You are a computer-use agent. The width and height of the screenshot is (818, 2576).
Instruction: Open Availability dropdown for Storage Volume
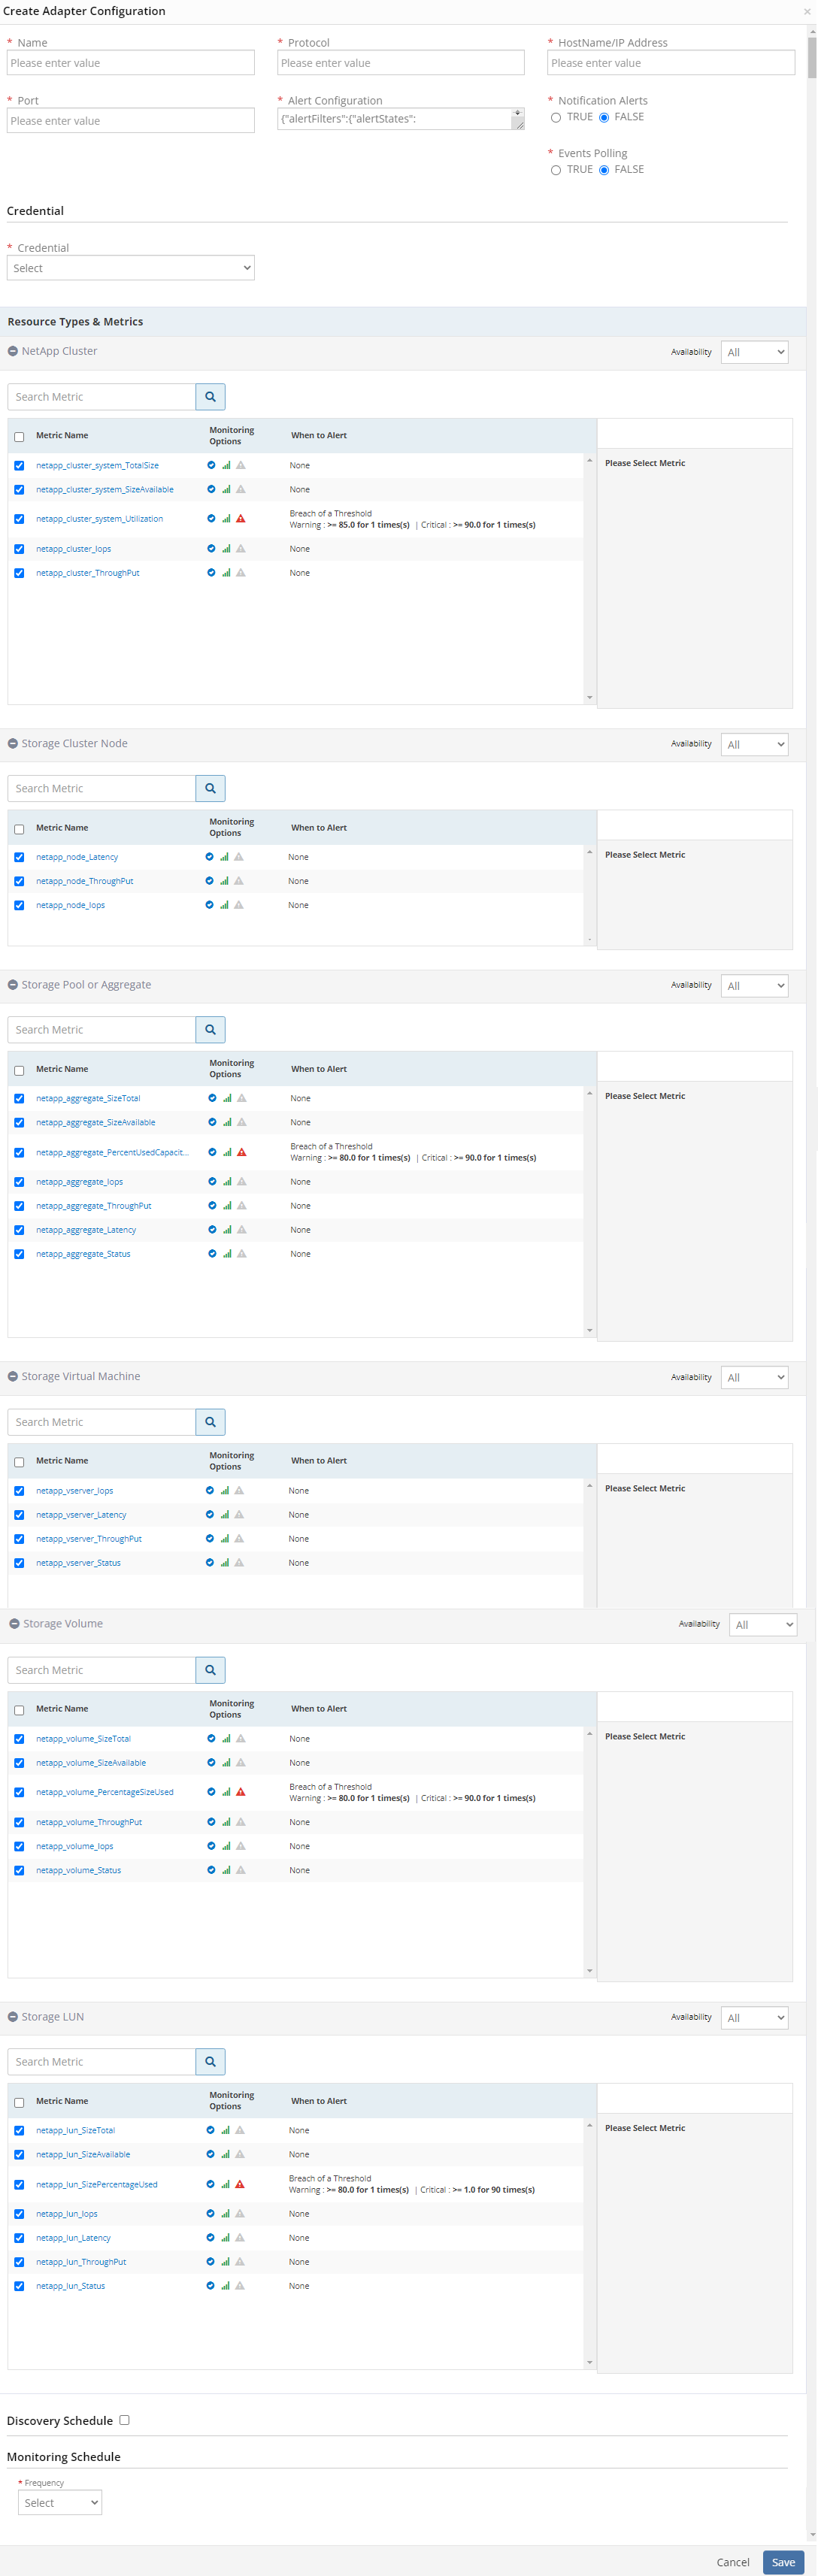(x=763, y=1625)
